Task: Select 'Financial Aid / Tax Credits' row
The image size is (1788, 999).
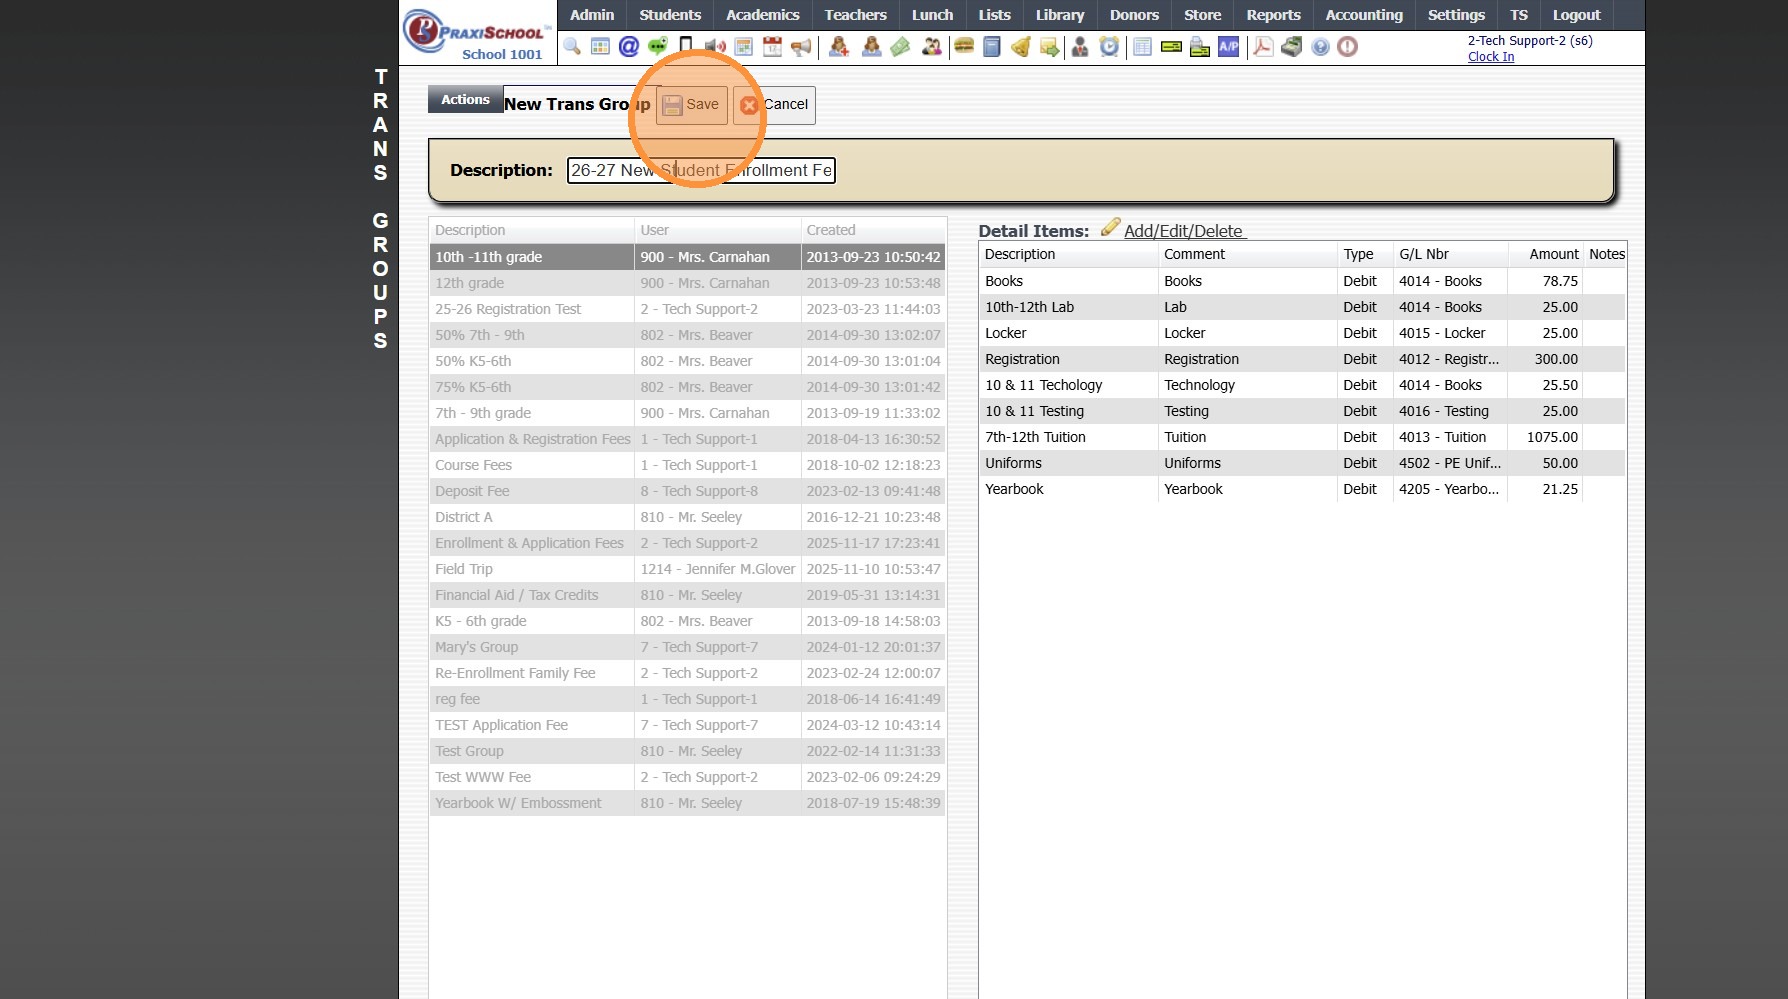Action: [687, 595]
